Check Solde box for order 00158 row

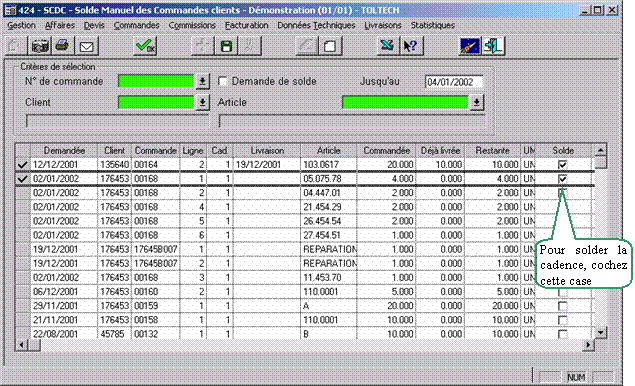562,320
